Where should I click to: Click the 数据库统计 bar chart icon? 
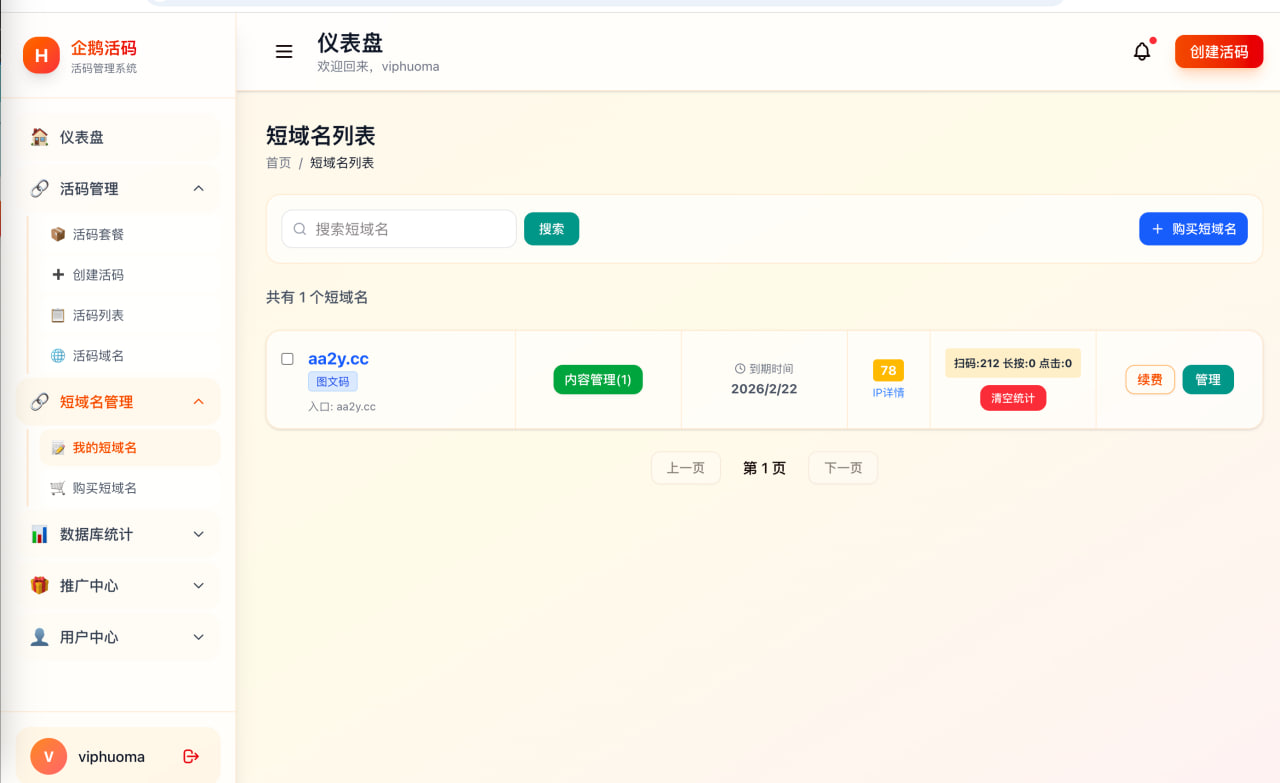(x=38, y=534)
